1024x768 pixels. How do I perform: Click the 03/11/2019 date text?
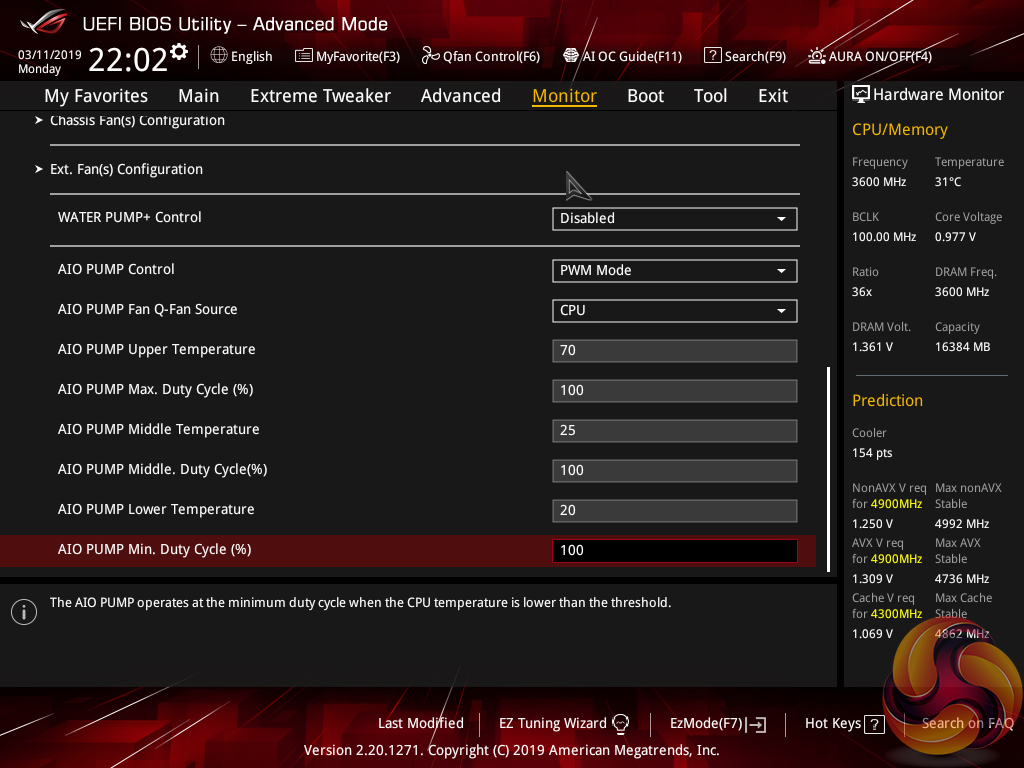pyautogui.click(x=50, y=55)
